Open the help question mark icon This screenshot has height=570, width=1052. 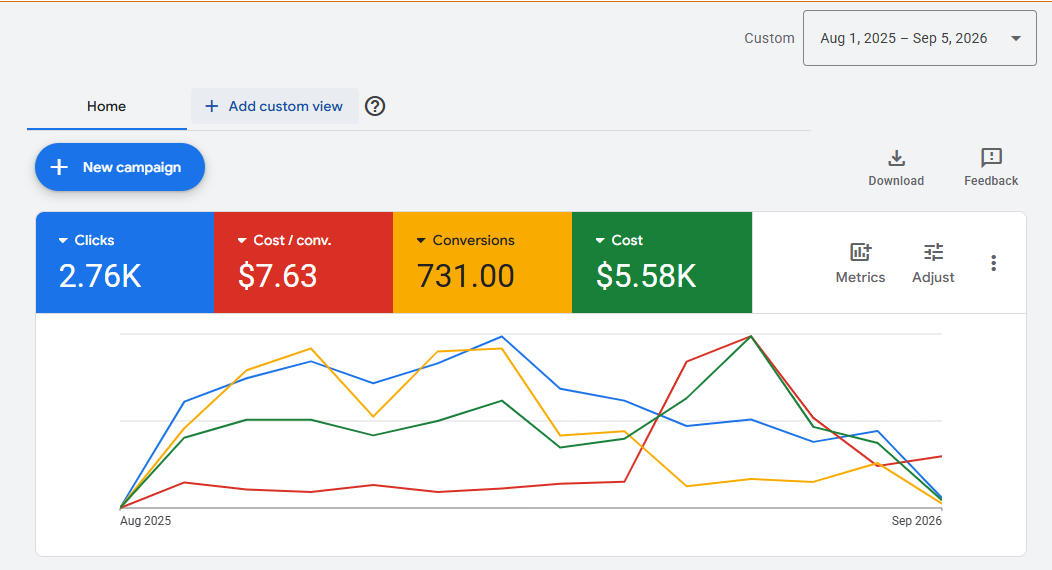tap(375, 106)
